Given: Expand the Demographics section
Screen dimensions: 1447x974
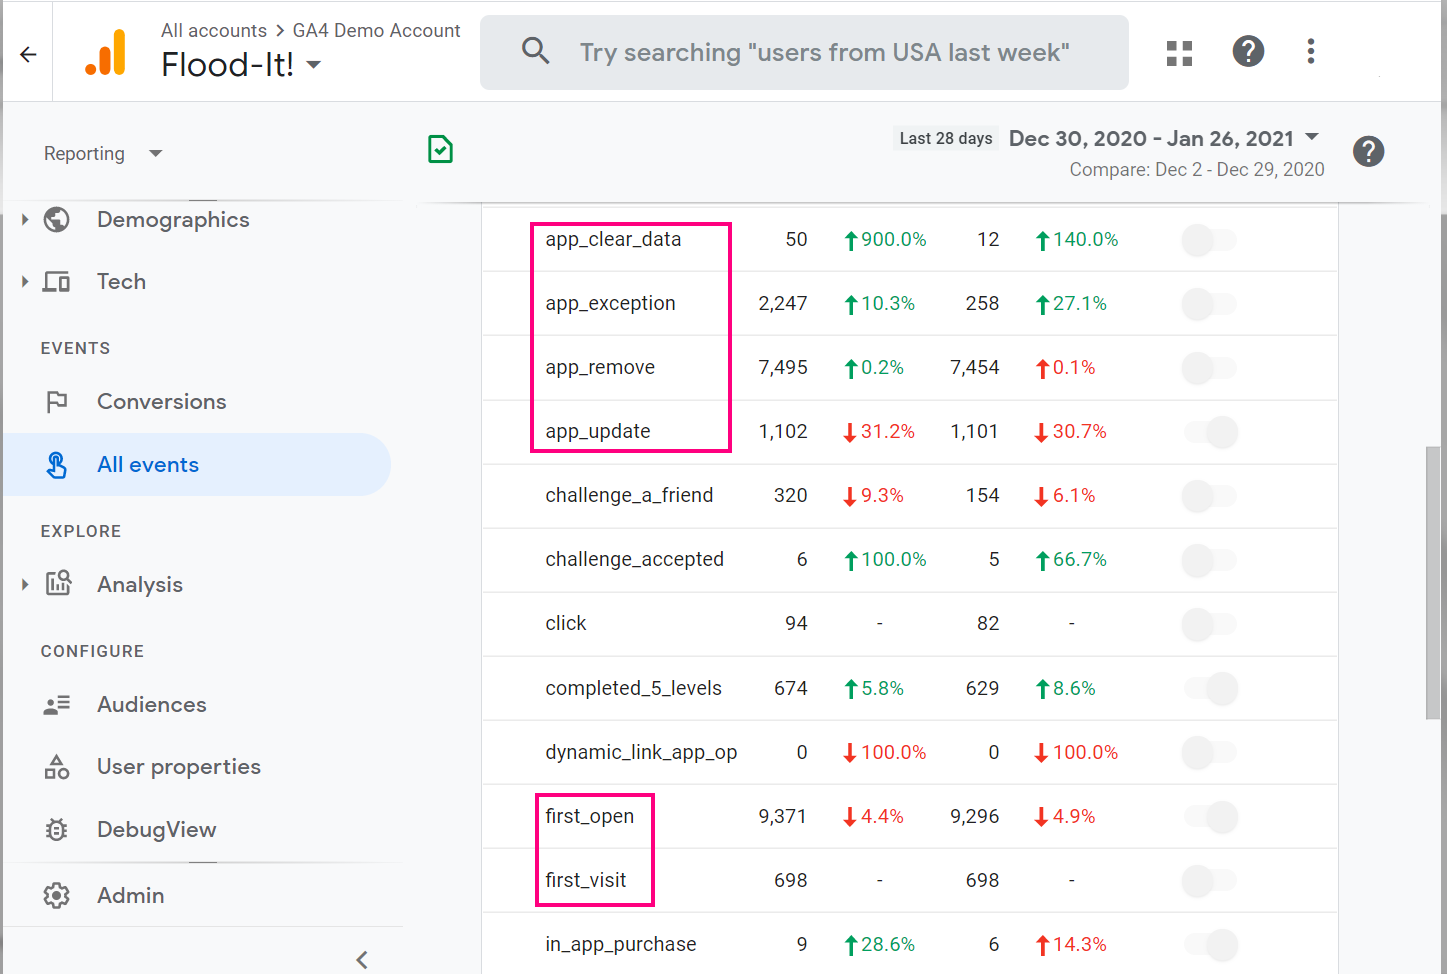Looking at the screenshot, I should [25, 220].
